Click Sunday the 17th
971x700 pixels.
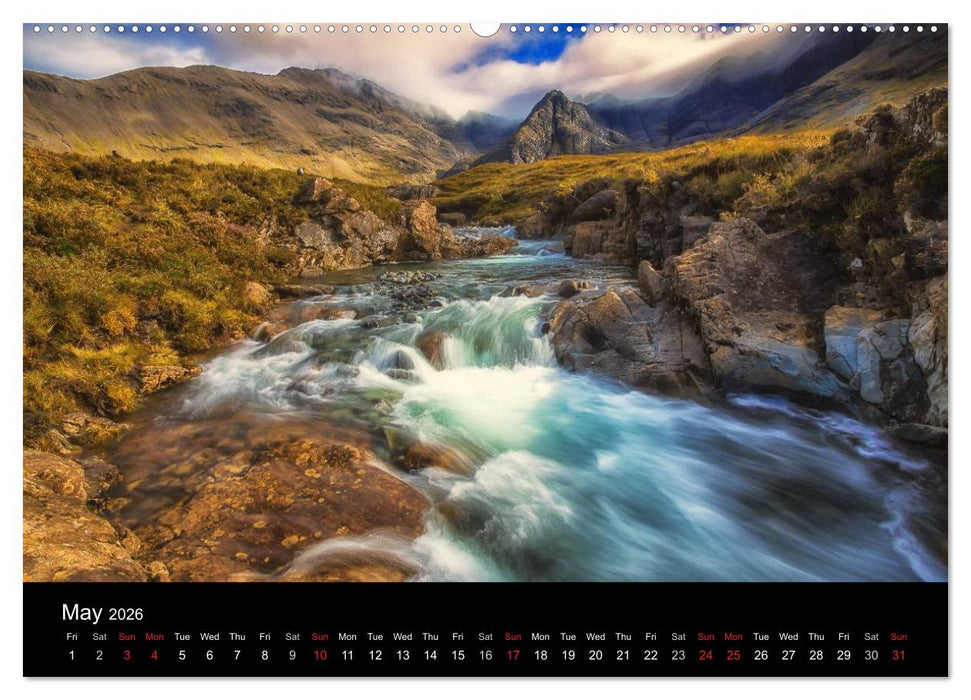pyautogui.click(x=513, y=653)
